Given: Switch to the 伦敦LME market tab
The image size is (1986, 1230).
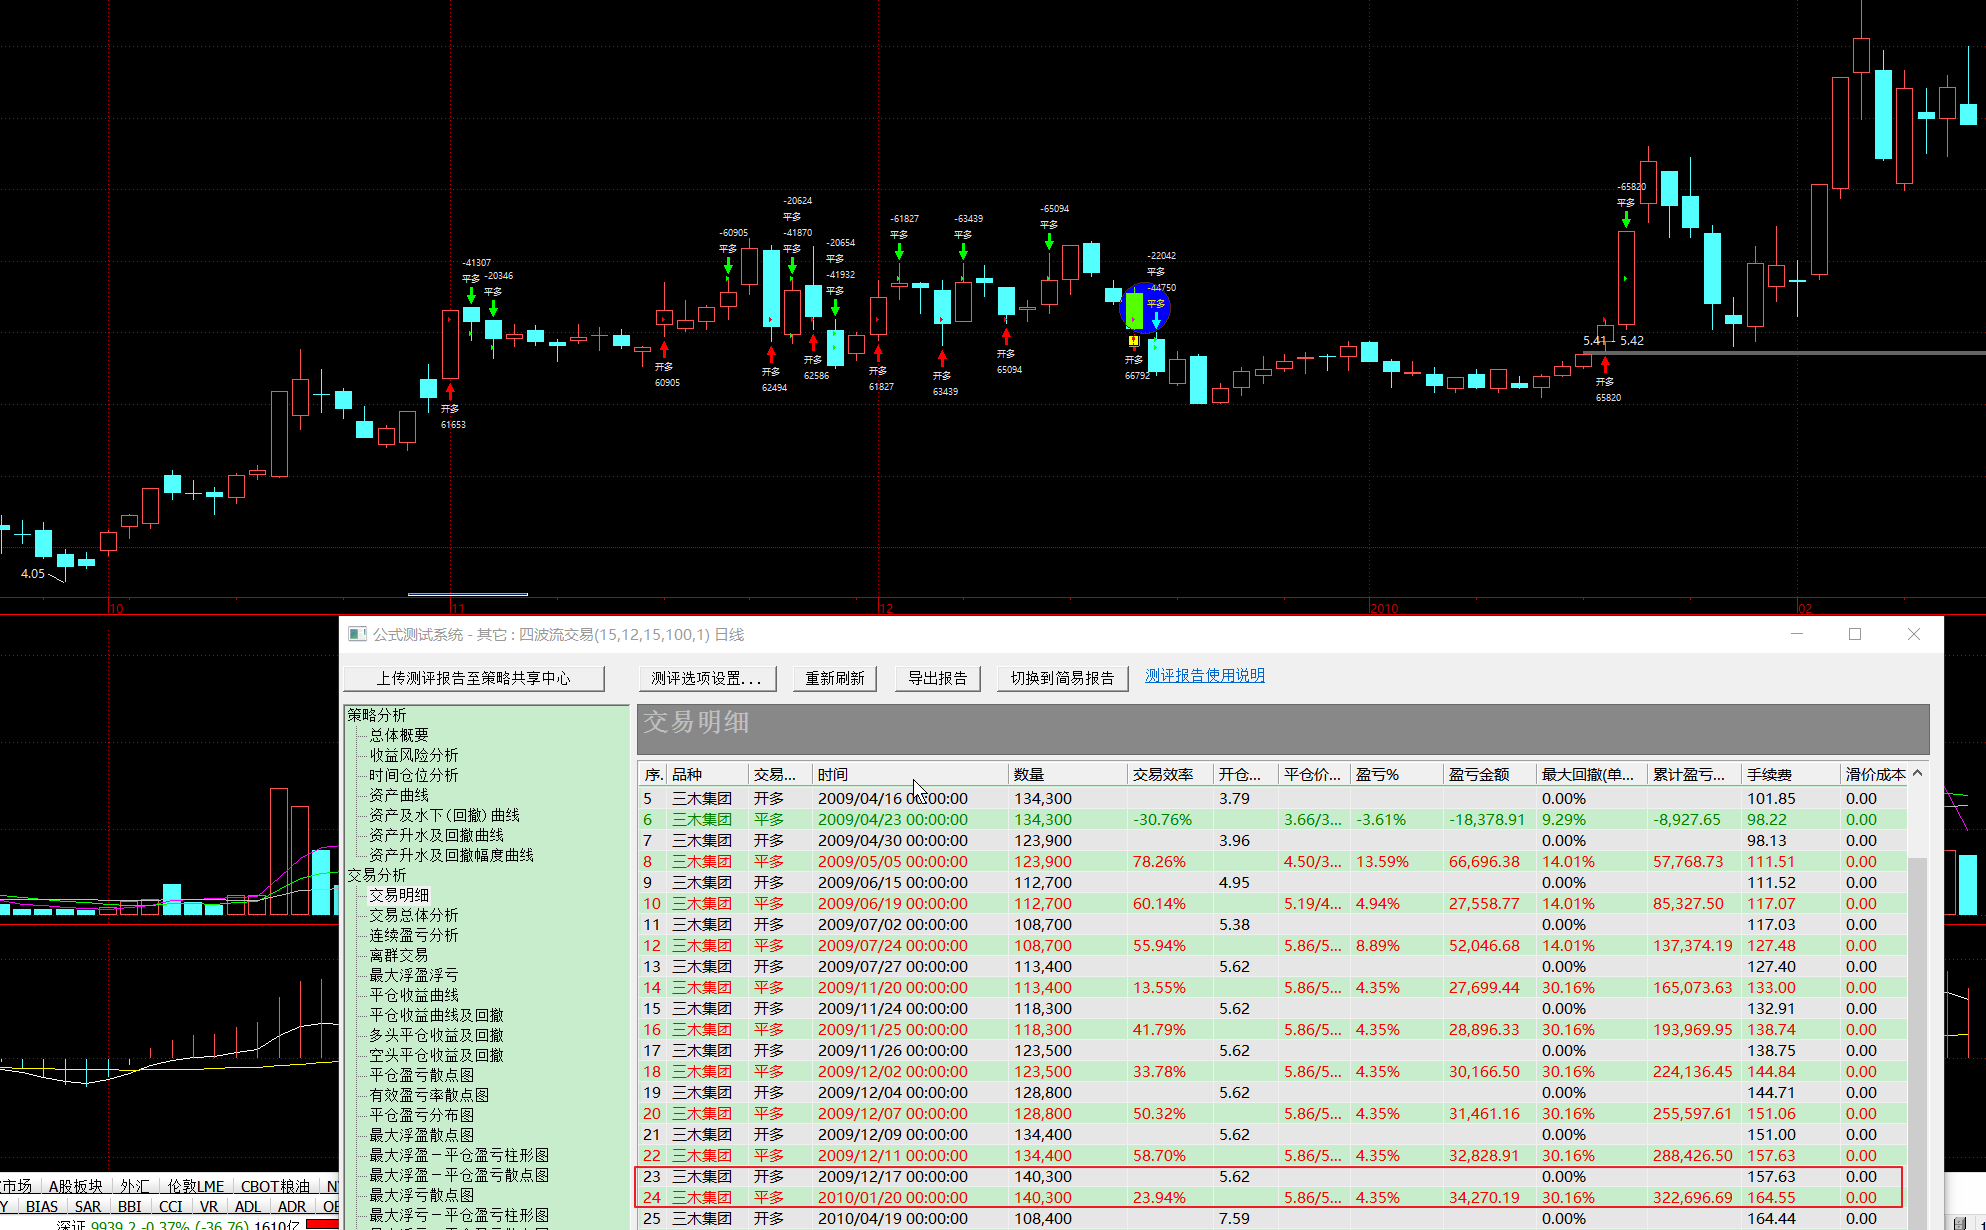Looking at the screenshot, I should 196,1186.
